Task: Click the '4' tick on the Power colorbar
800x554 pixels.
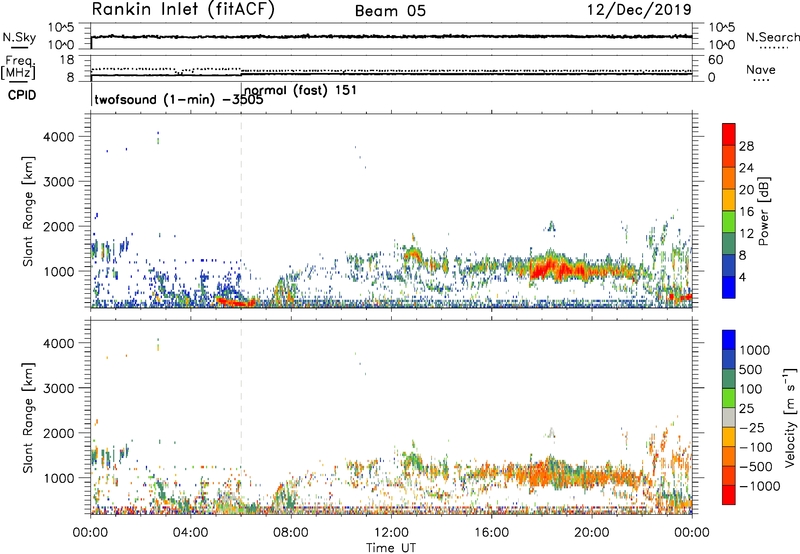Action: coord(743,278)
